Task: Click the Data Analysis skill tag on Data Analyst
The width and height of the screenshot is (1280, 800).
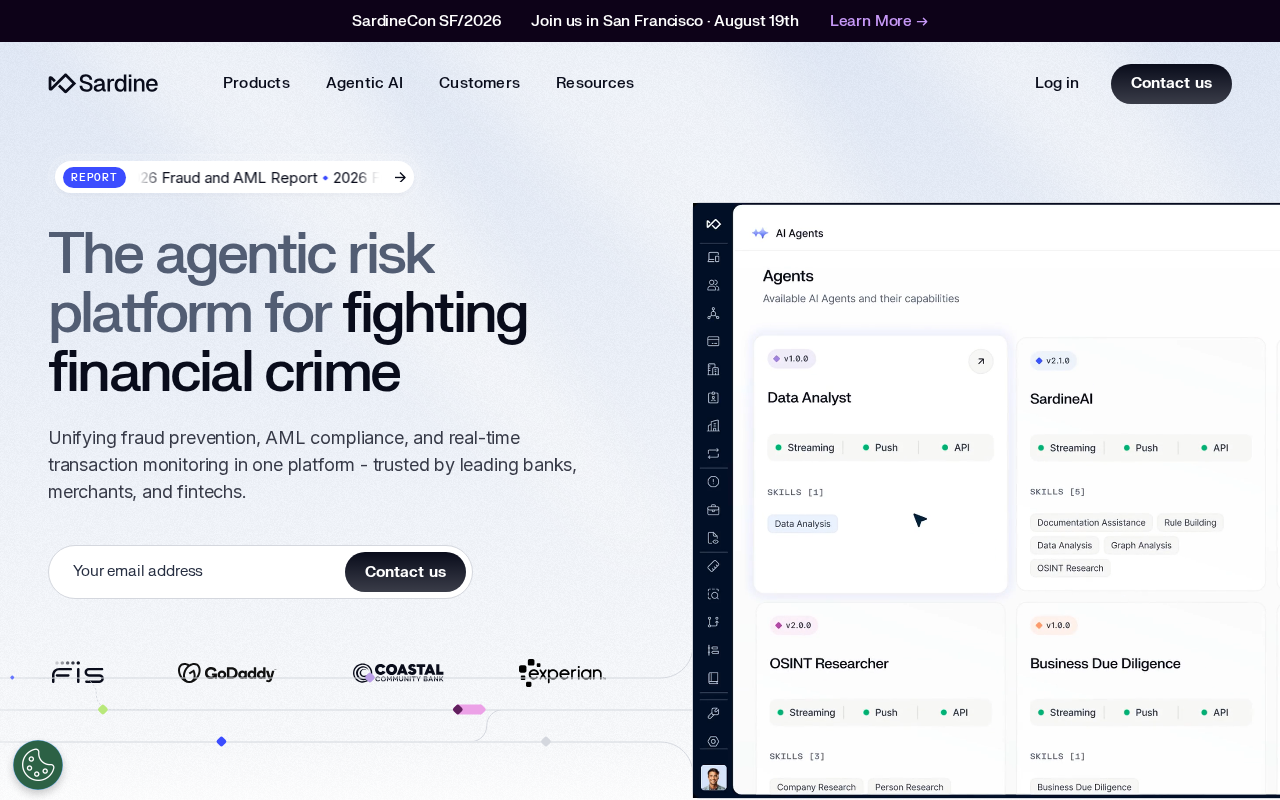Action: point(803,524)
